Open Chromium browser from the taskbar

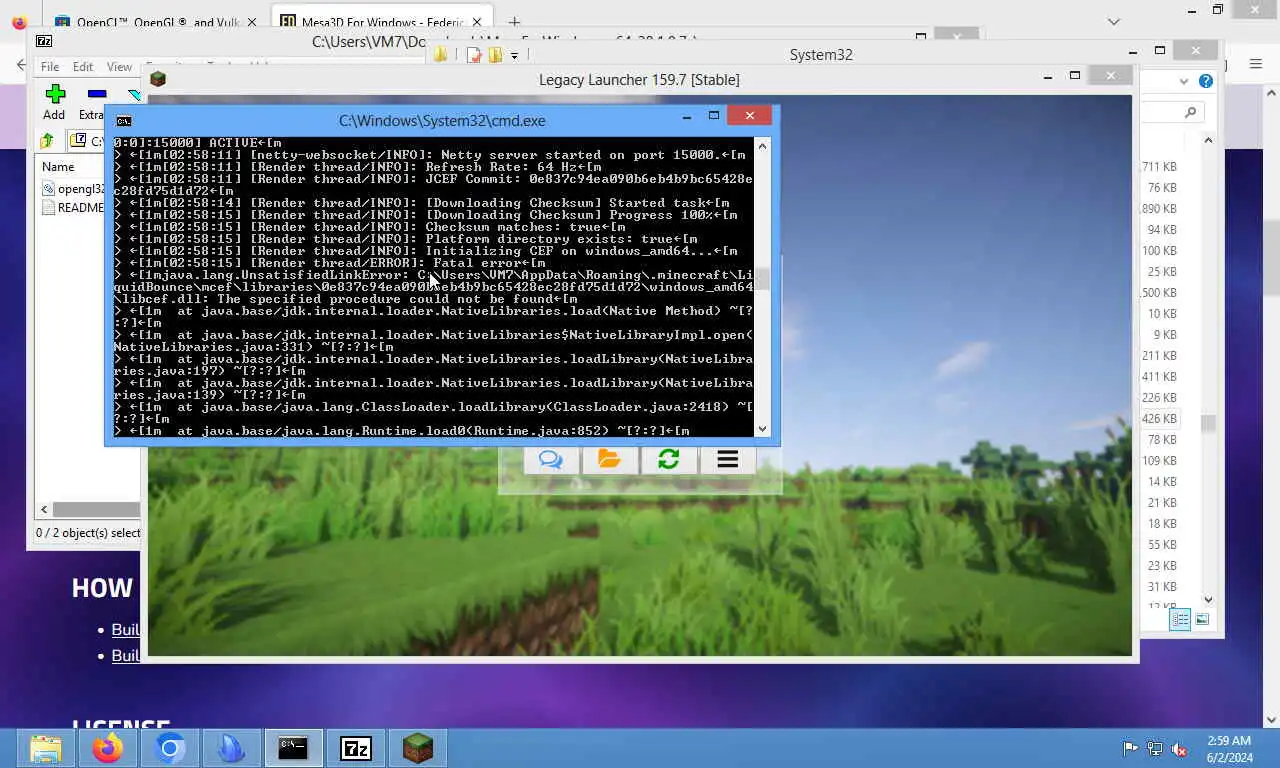point(170,748)
